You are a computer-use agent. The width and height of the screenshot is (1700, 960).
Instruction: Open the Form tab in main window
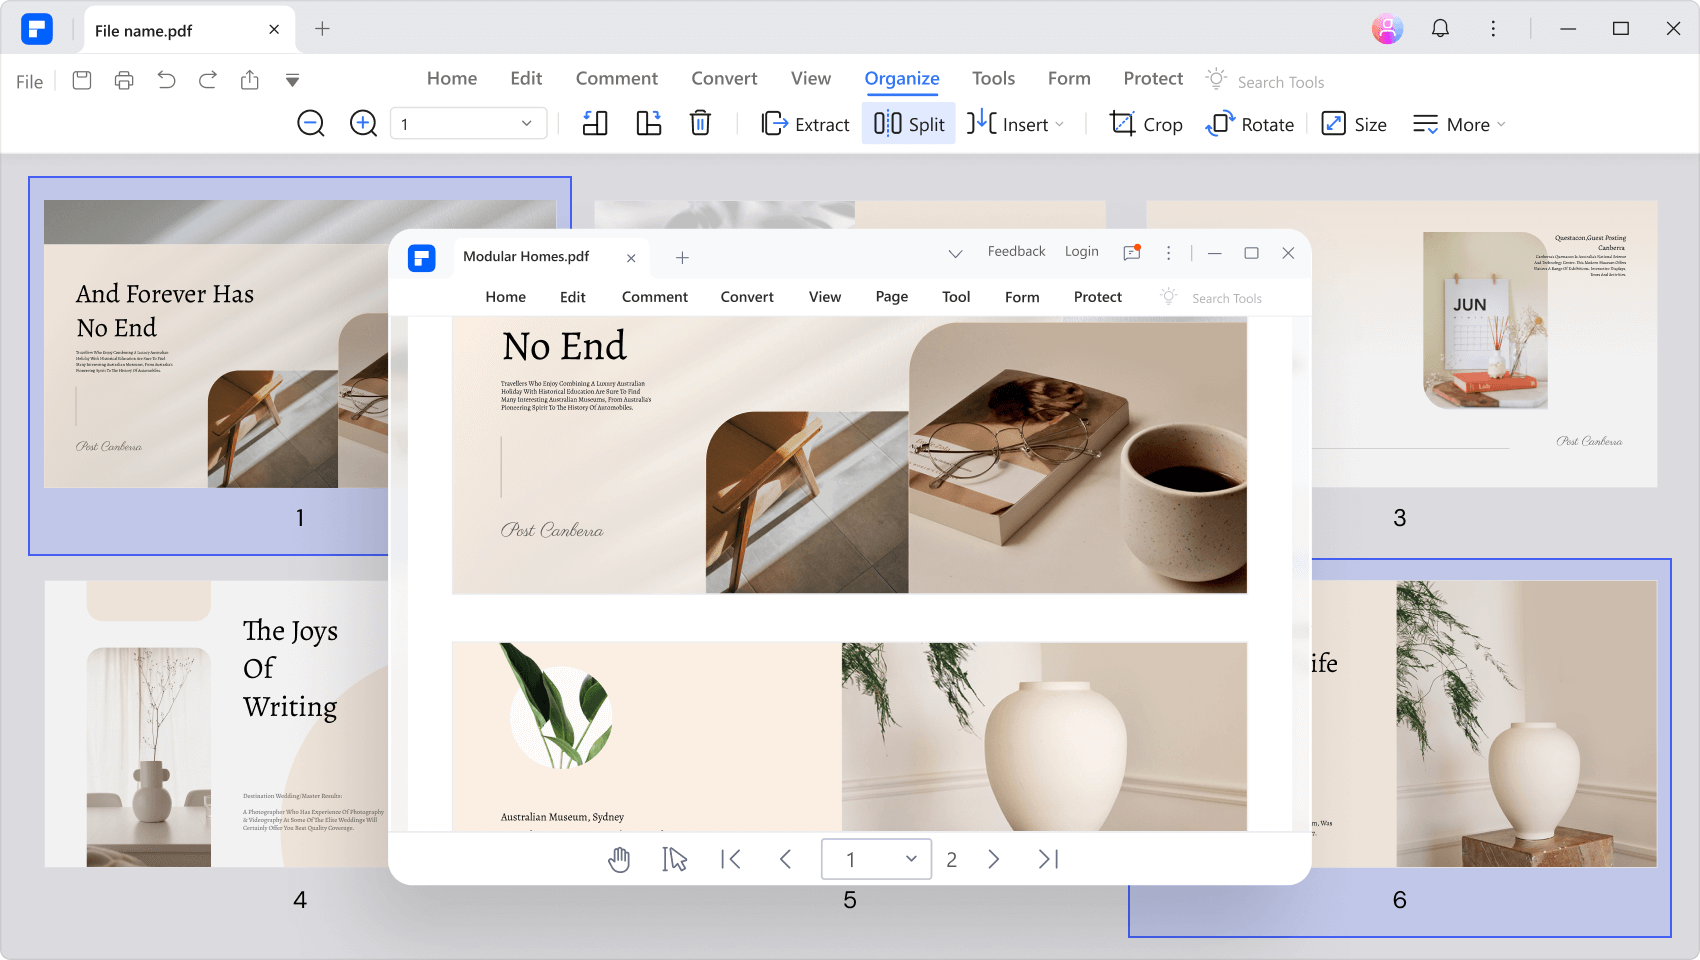pos(1069,78)
